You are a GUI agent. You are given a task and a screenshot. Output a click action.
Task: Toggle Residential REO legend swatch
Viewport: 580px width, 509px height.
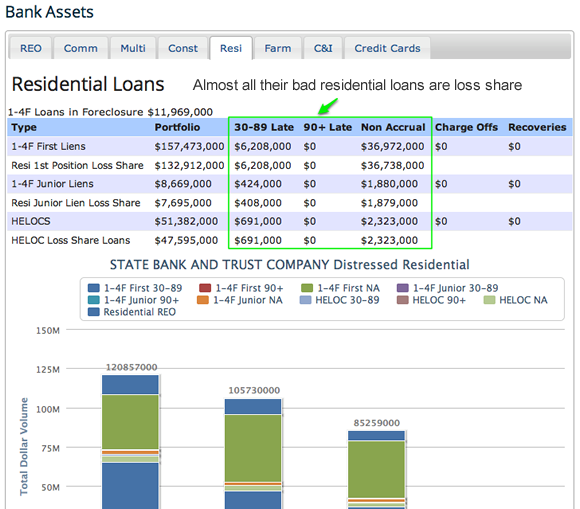(94, 312)
